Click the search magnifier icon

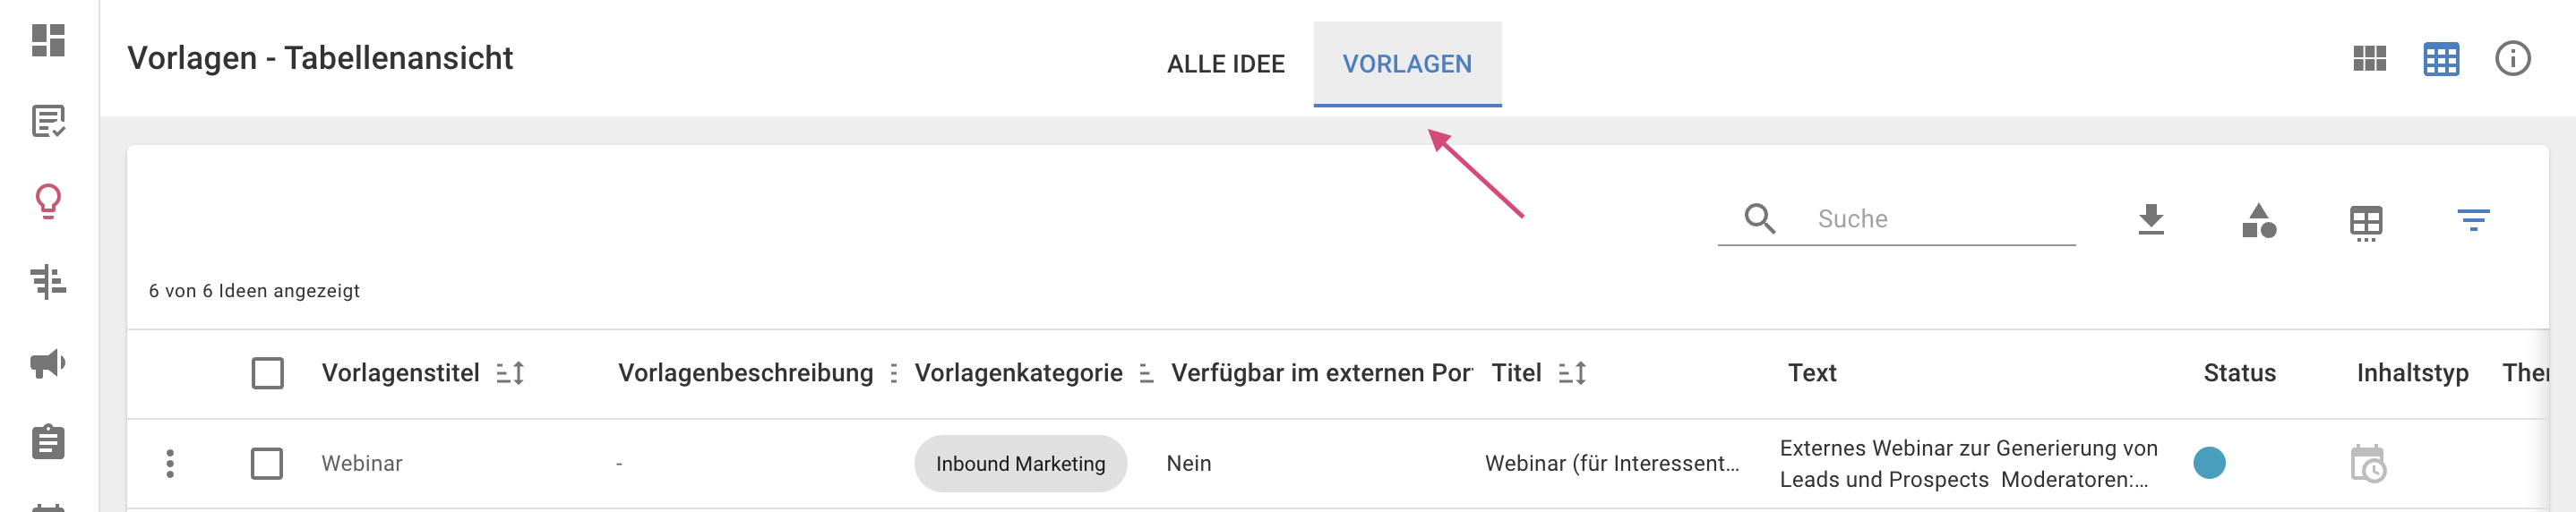(1760, 218)
